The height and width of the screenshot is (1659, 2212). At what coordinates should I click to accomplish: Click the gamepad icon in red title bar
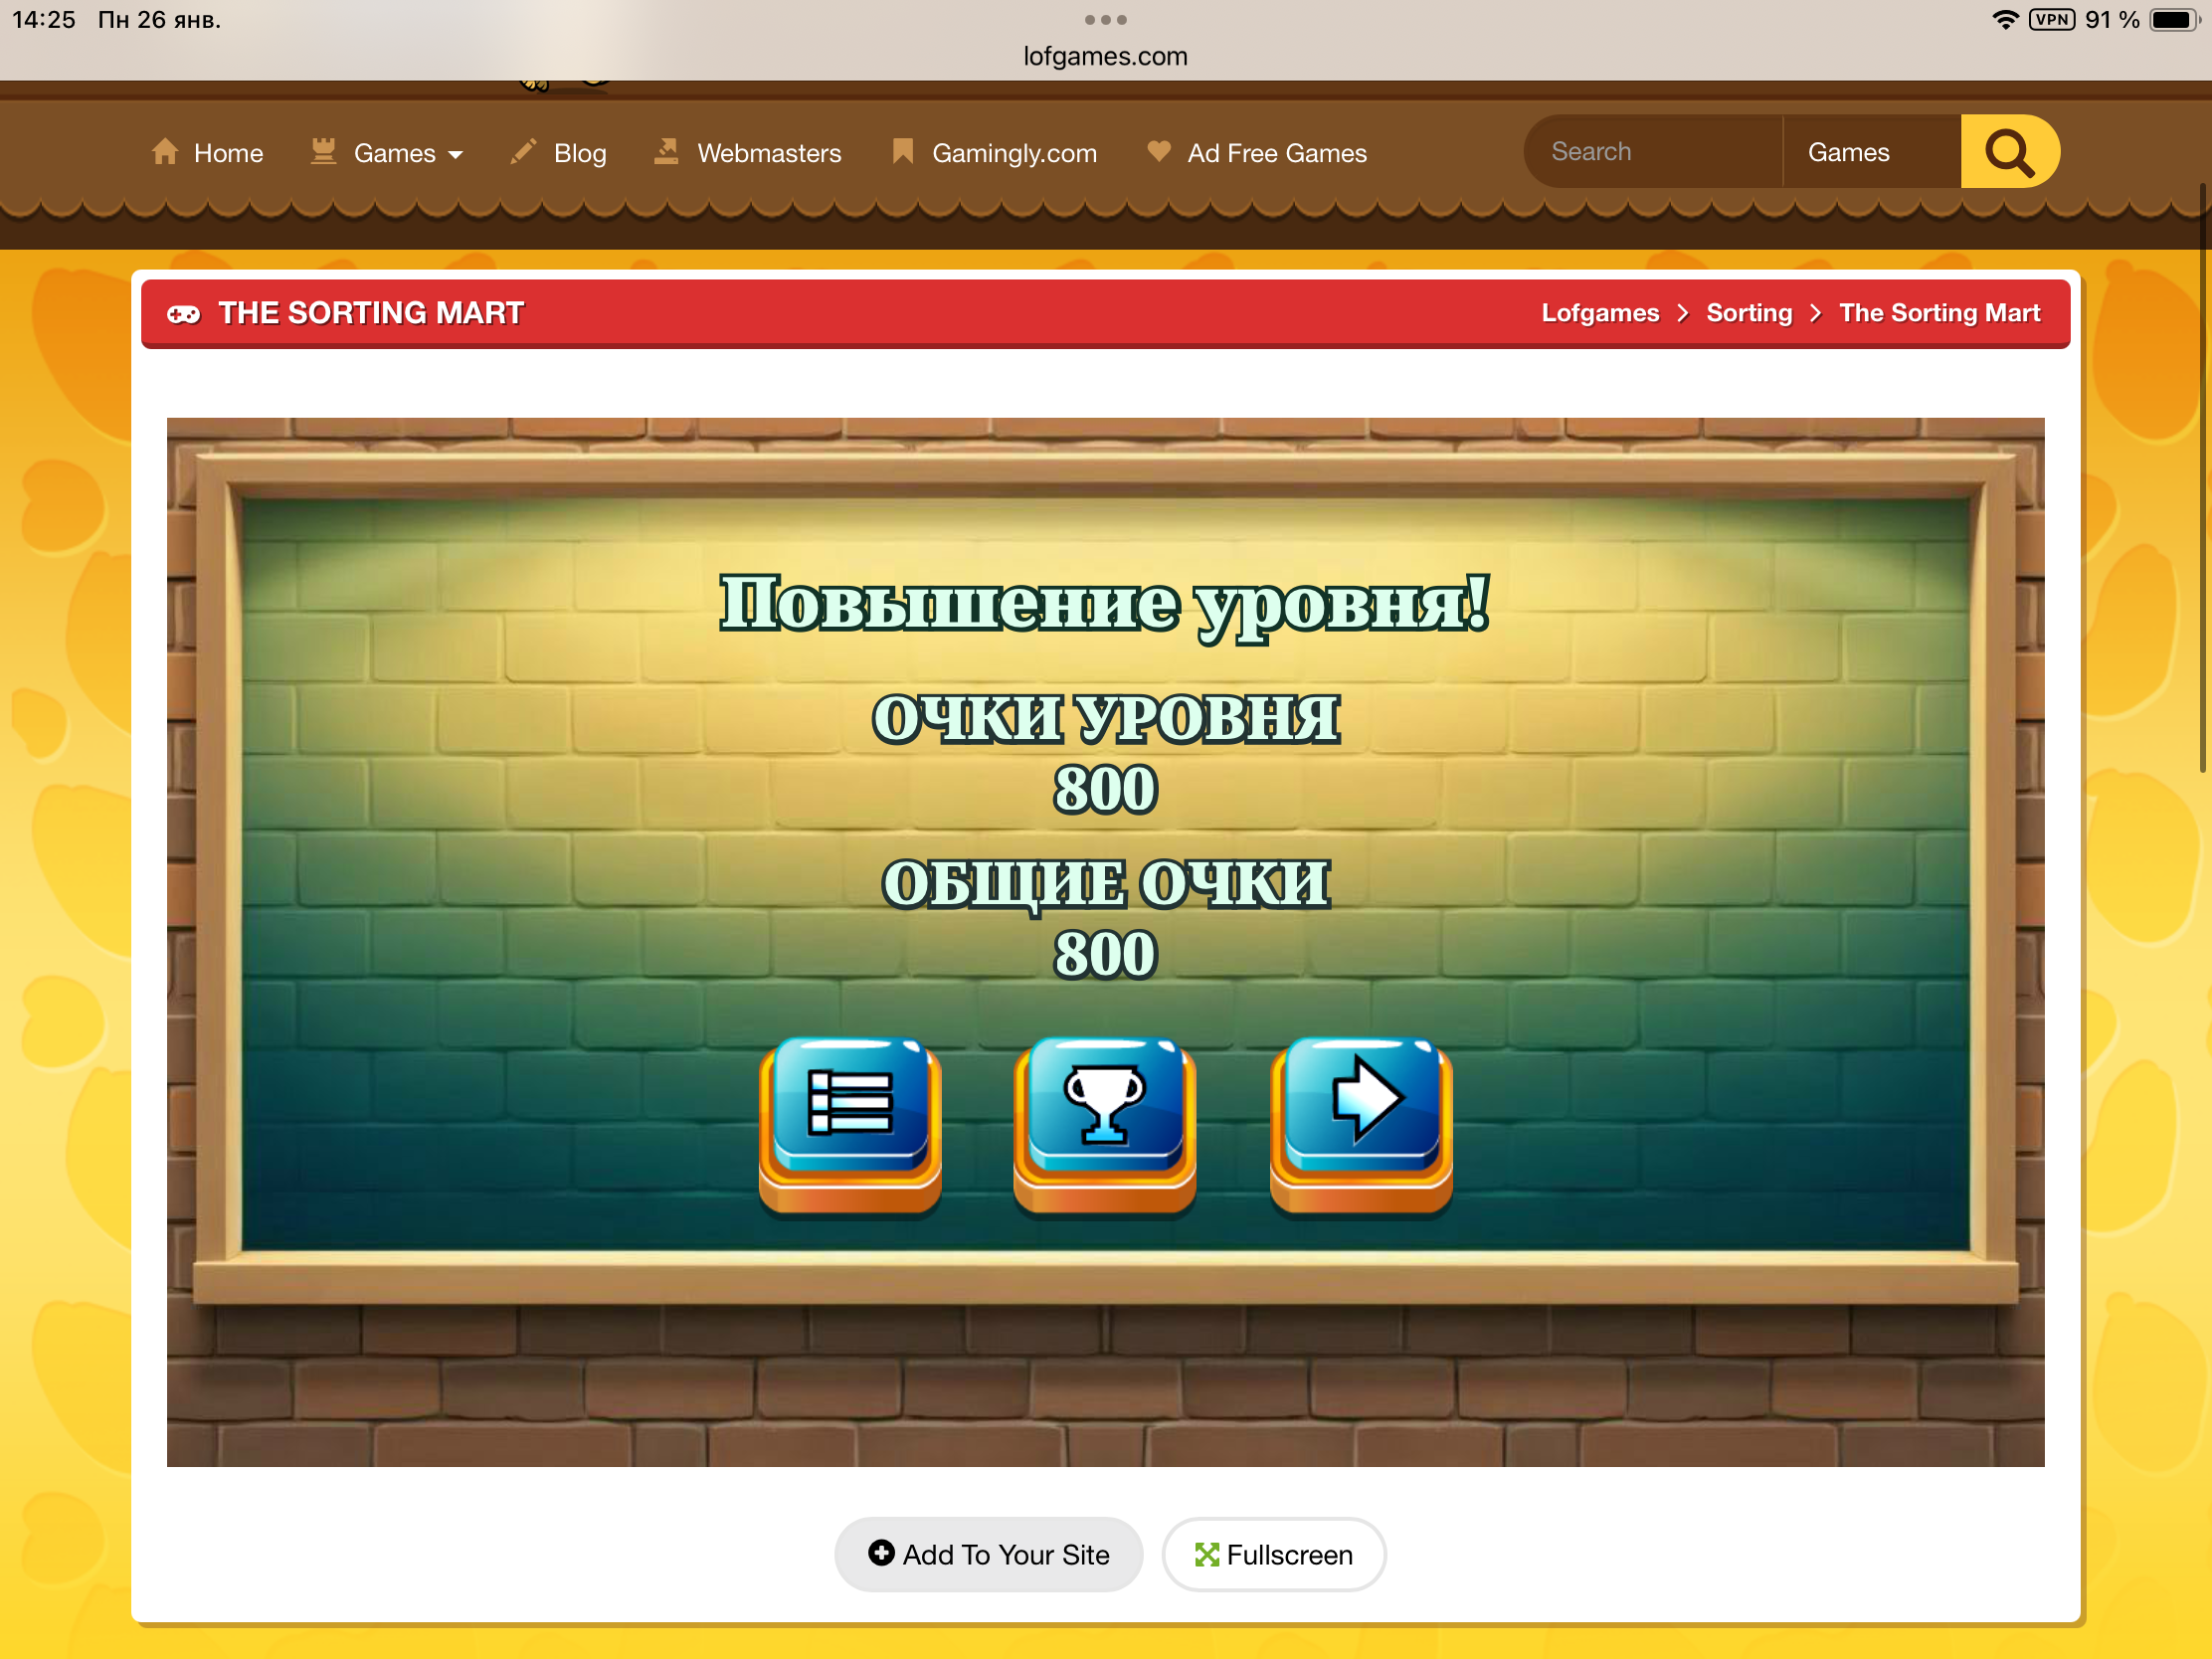[x=184, y=314]
